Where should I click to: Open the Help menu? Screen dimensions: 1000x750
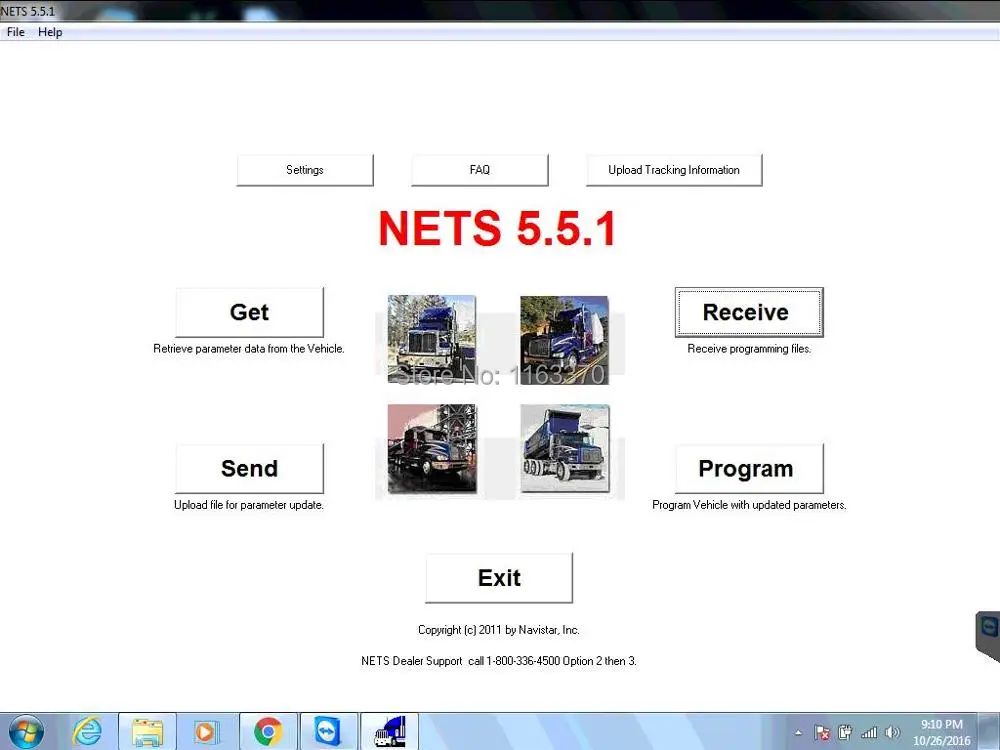point(50,32)
